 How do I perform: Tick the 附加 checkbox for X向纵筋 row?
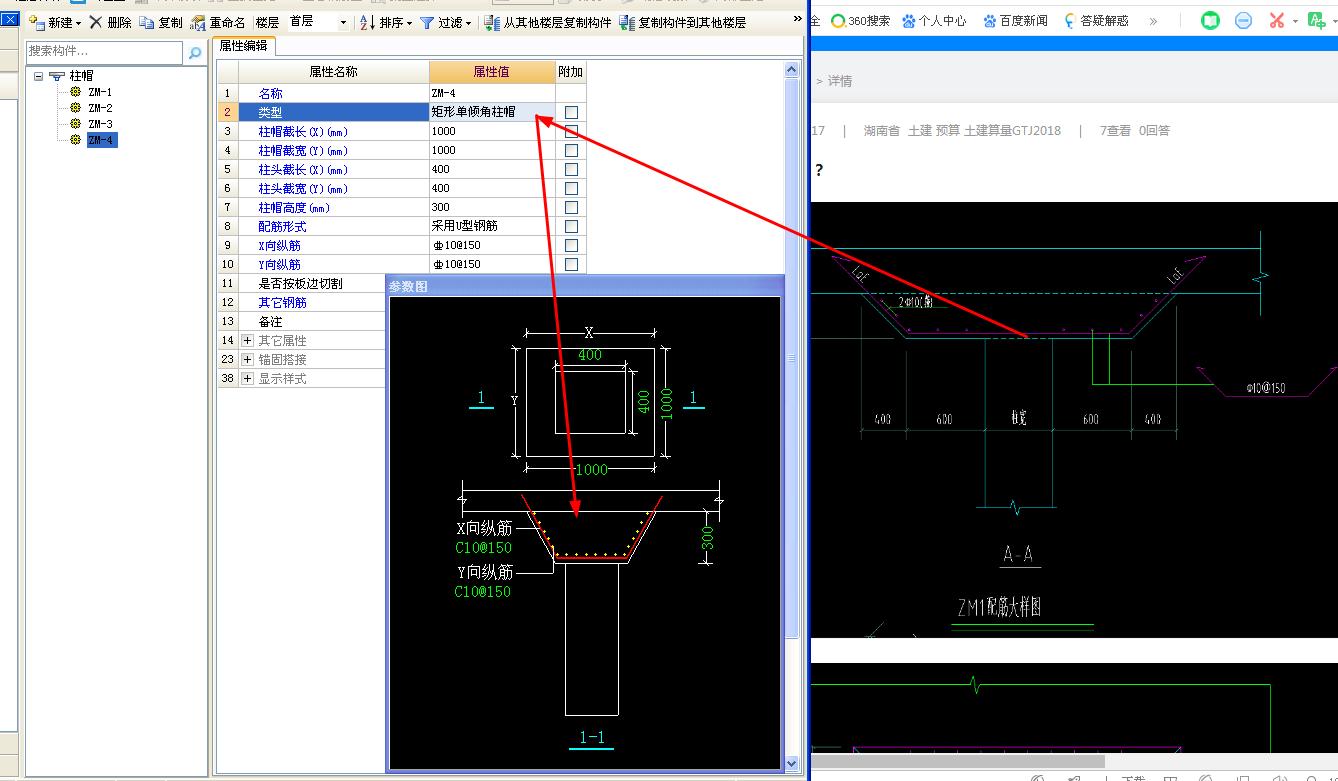571,245
